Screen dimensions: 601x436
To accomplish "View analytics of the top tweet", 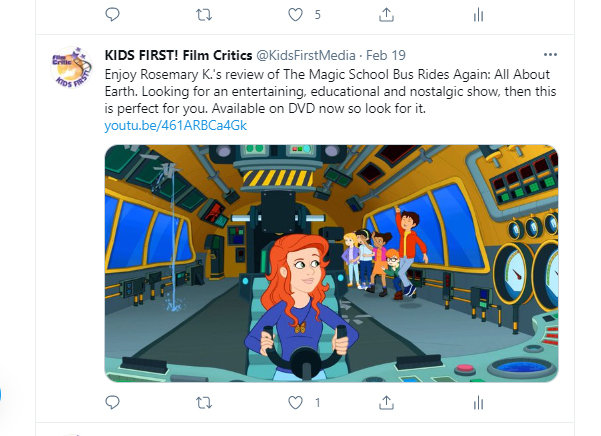I will coord(478,15).
